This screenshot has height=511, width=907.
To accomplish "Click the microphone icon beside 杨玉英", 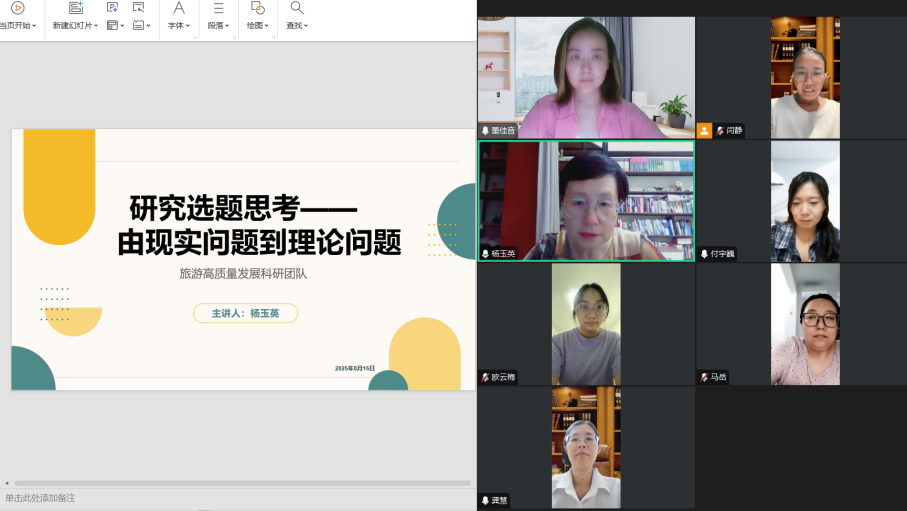I will click(x=485, y=254).
